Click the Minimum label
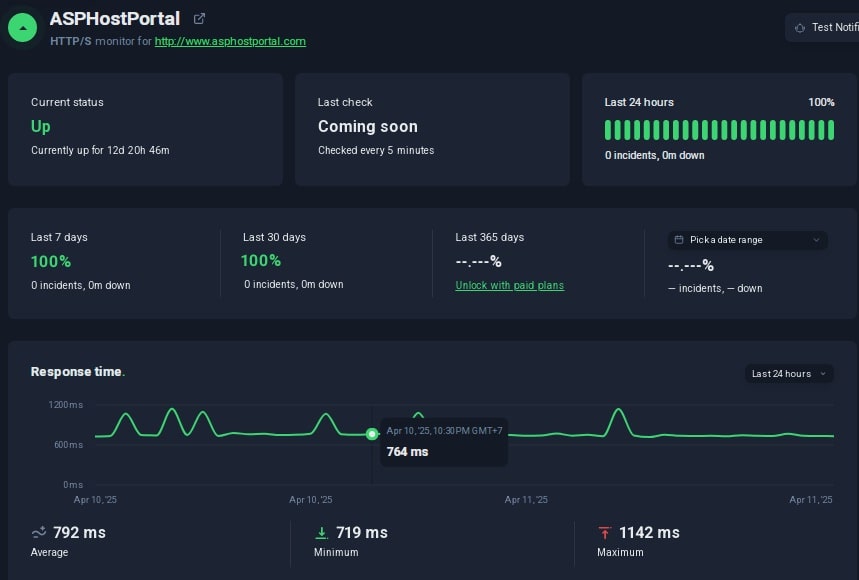This screenshot has height=580, width=859. (x=336, y=553)
